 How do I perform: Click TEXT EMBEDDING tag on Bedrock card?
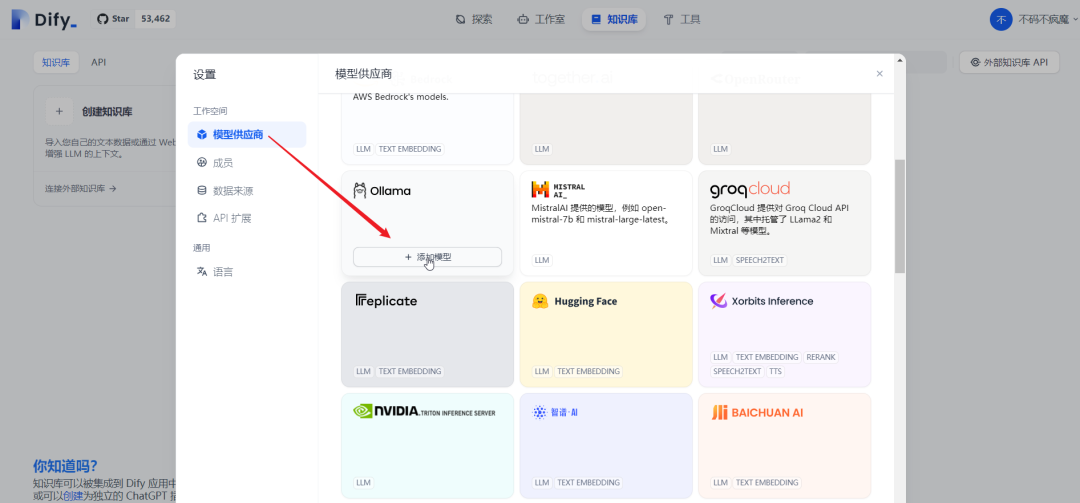tap(410, 149)
